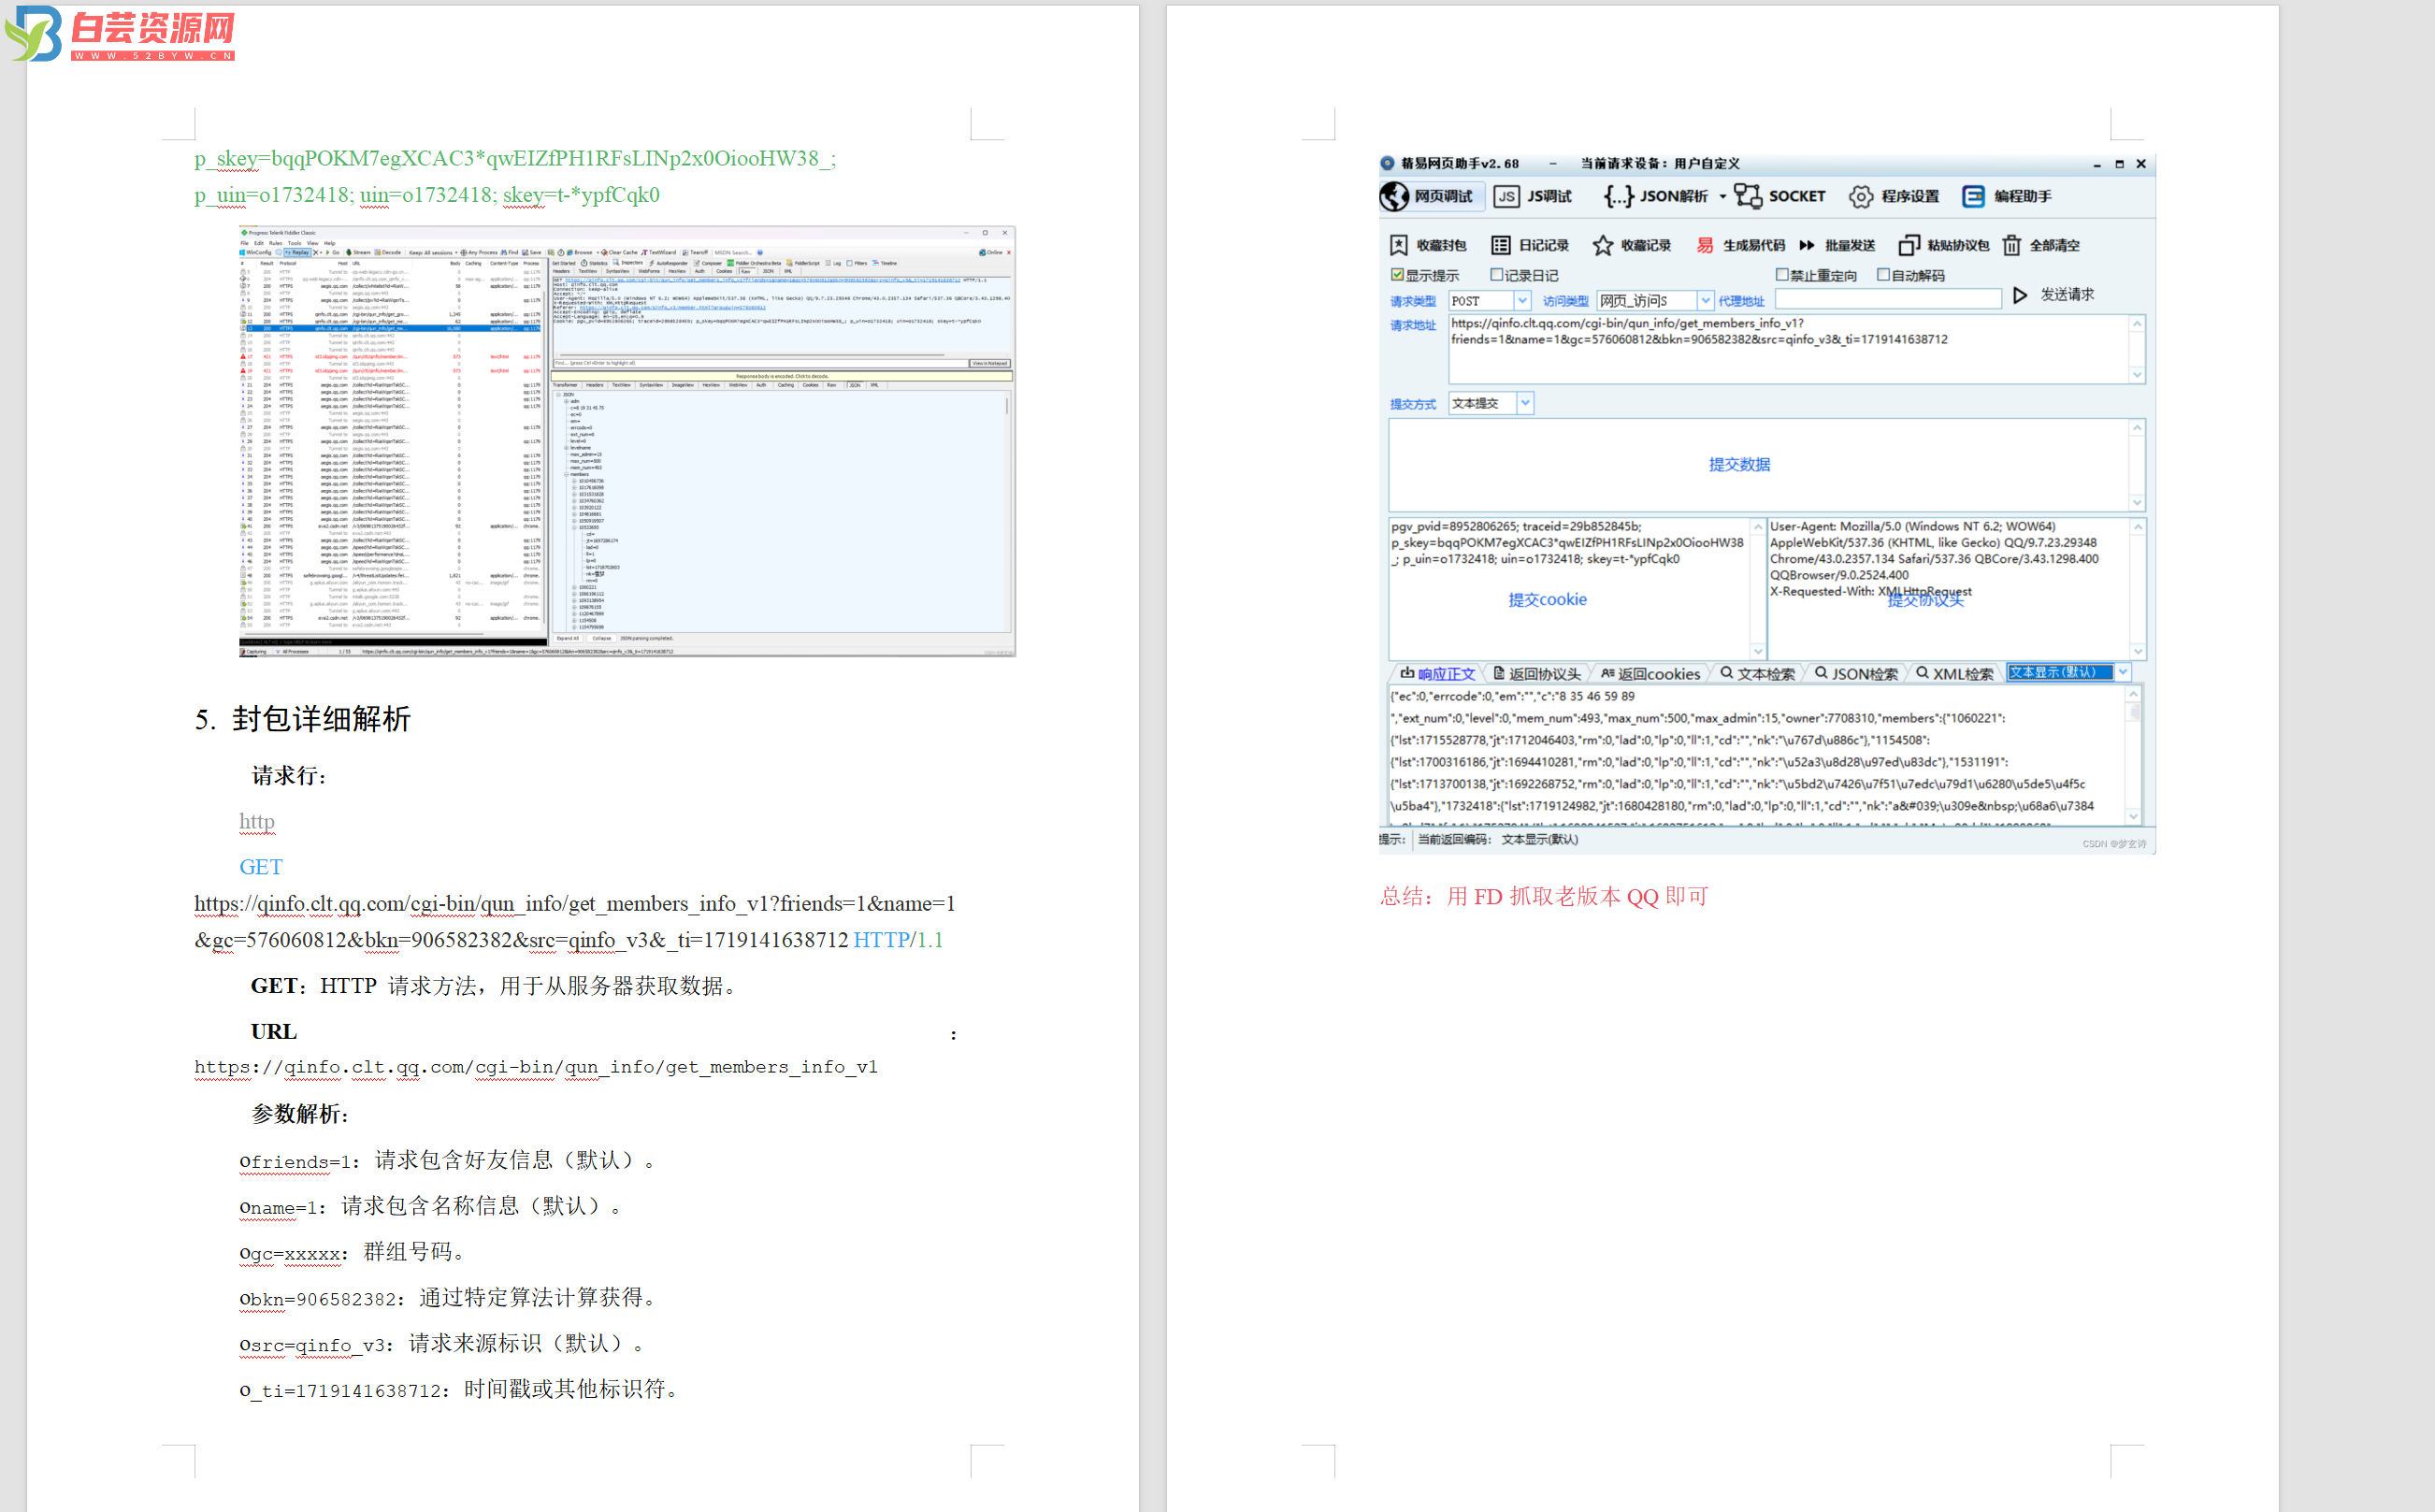Screen dimensions: 2435x1512
Task: Switch to 响应正文 tab
Action: 1437,673
